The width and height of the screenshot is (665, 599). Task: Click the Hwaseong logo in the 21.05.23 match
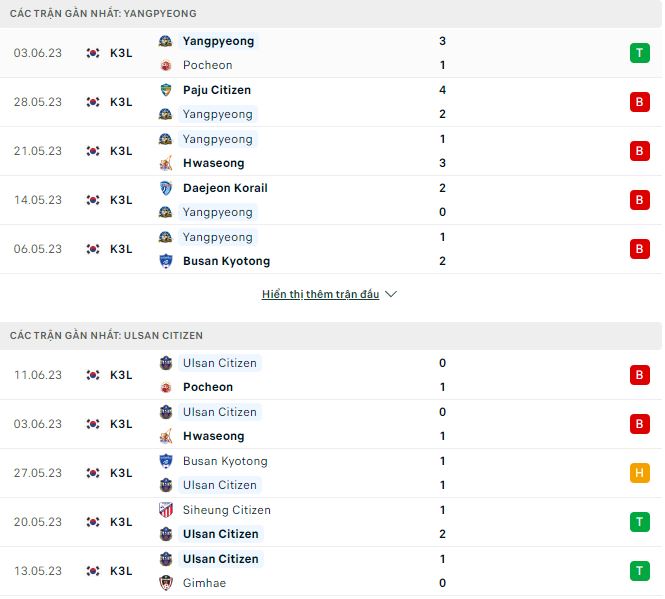pos(165,163)
